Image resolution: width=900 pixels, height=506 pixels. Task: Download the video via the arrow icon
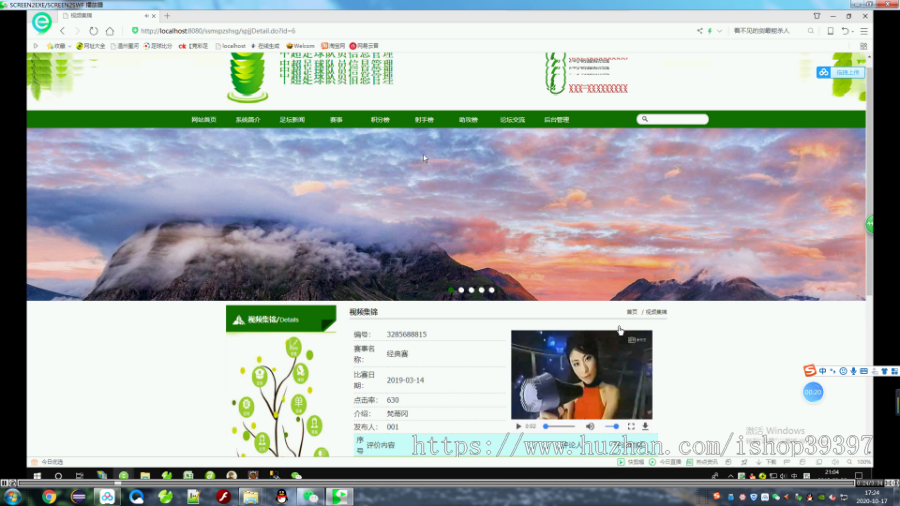tap(645, 426)
